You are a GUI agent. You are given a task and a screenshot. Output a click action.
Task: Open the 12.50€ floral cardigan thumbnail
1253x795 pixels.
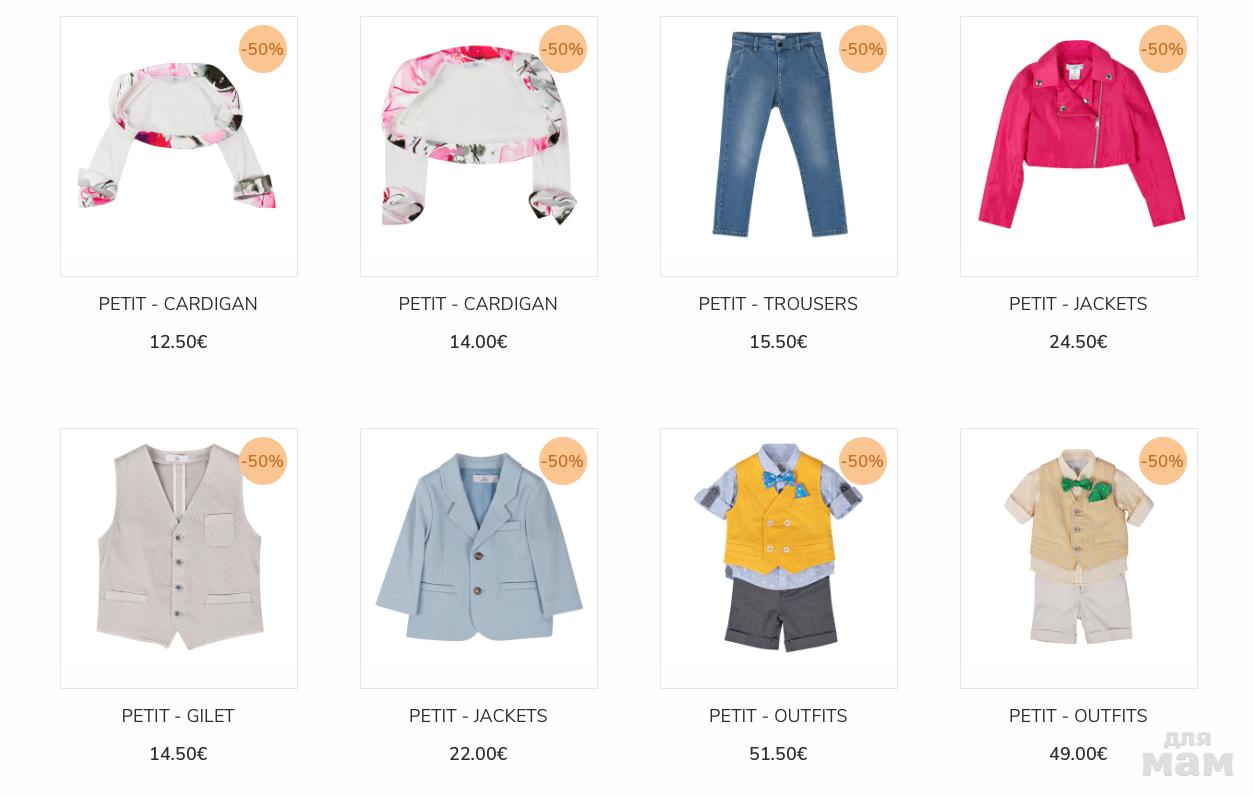point(179,146)
